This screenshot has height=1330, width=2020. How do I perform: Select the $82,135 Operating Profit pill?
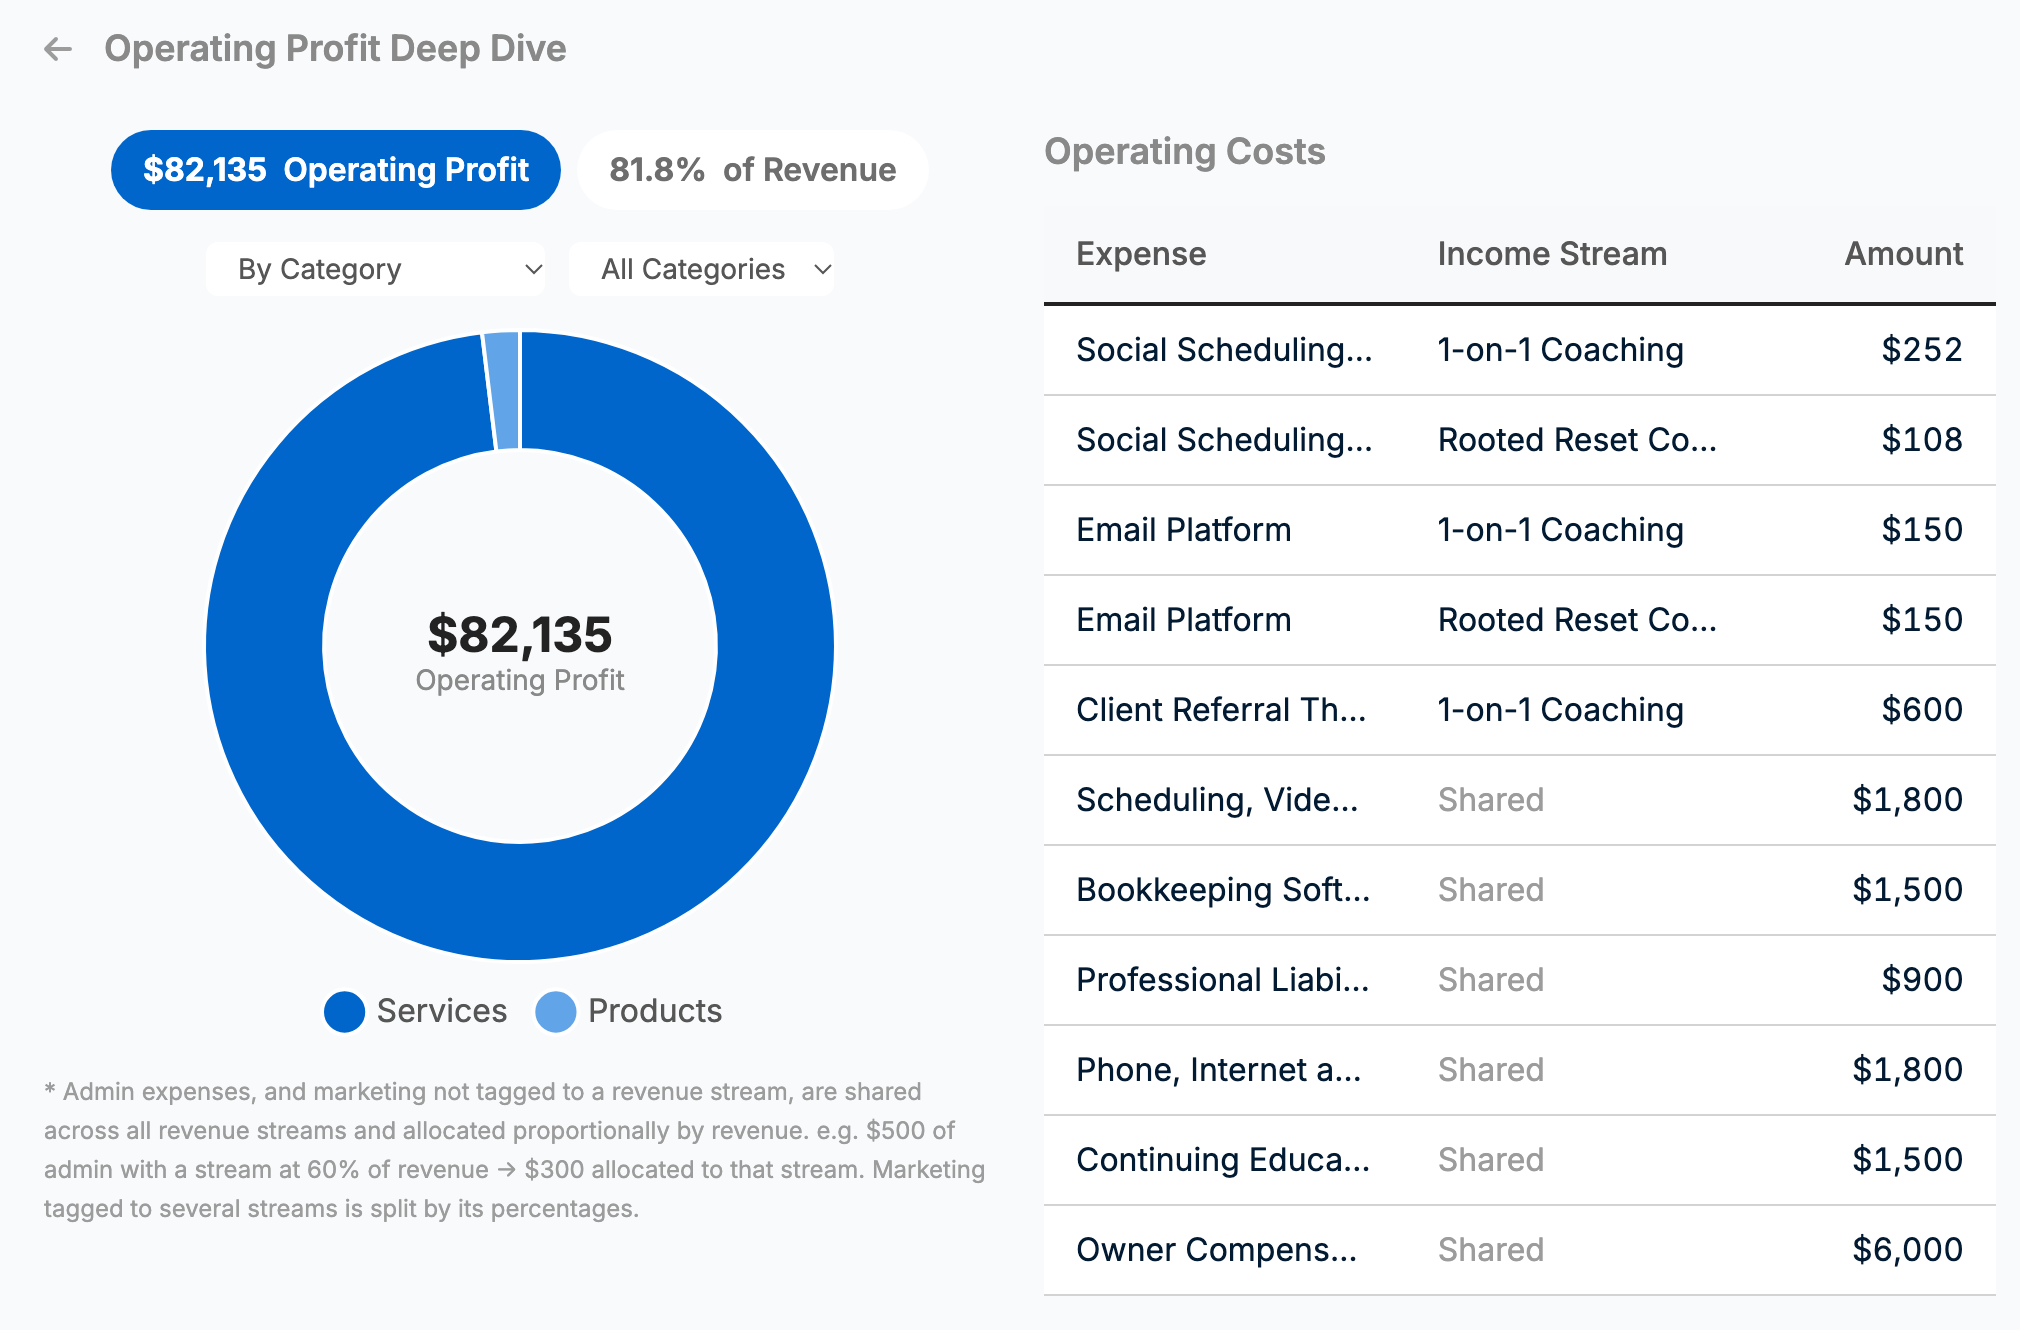click(335, 170)
